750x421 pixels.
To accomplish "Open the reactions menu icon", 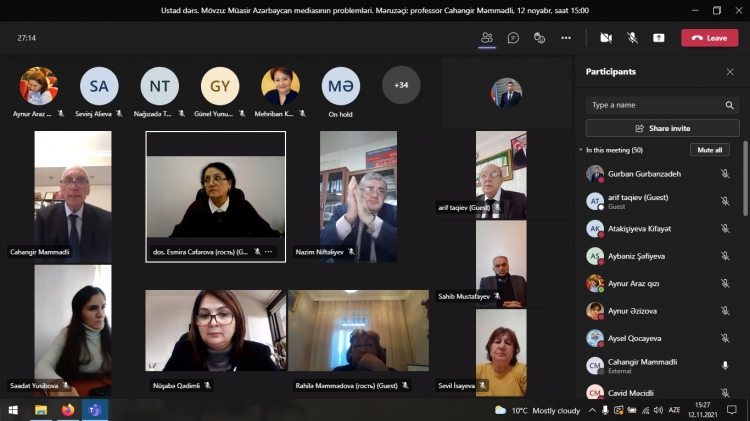I will pos(539,37).
